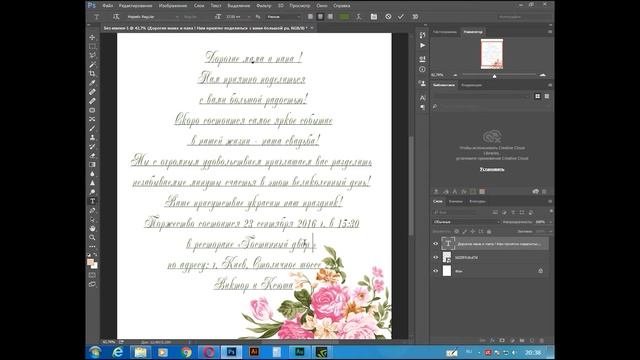The width and height of the screenshot is (640, 360).
Task: Add layer style fx icon
Action: point(492,340)
